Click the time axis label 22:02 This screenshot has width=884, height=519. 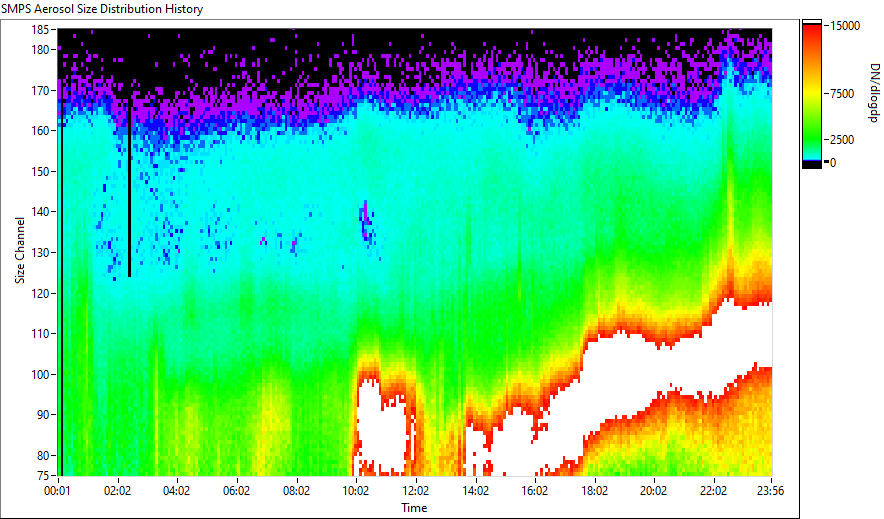tap(714, 491)
